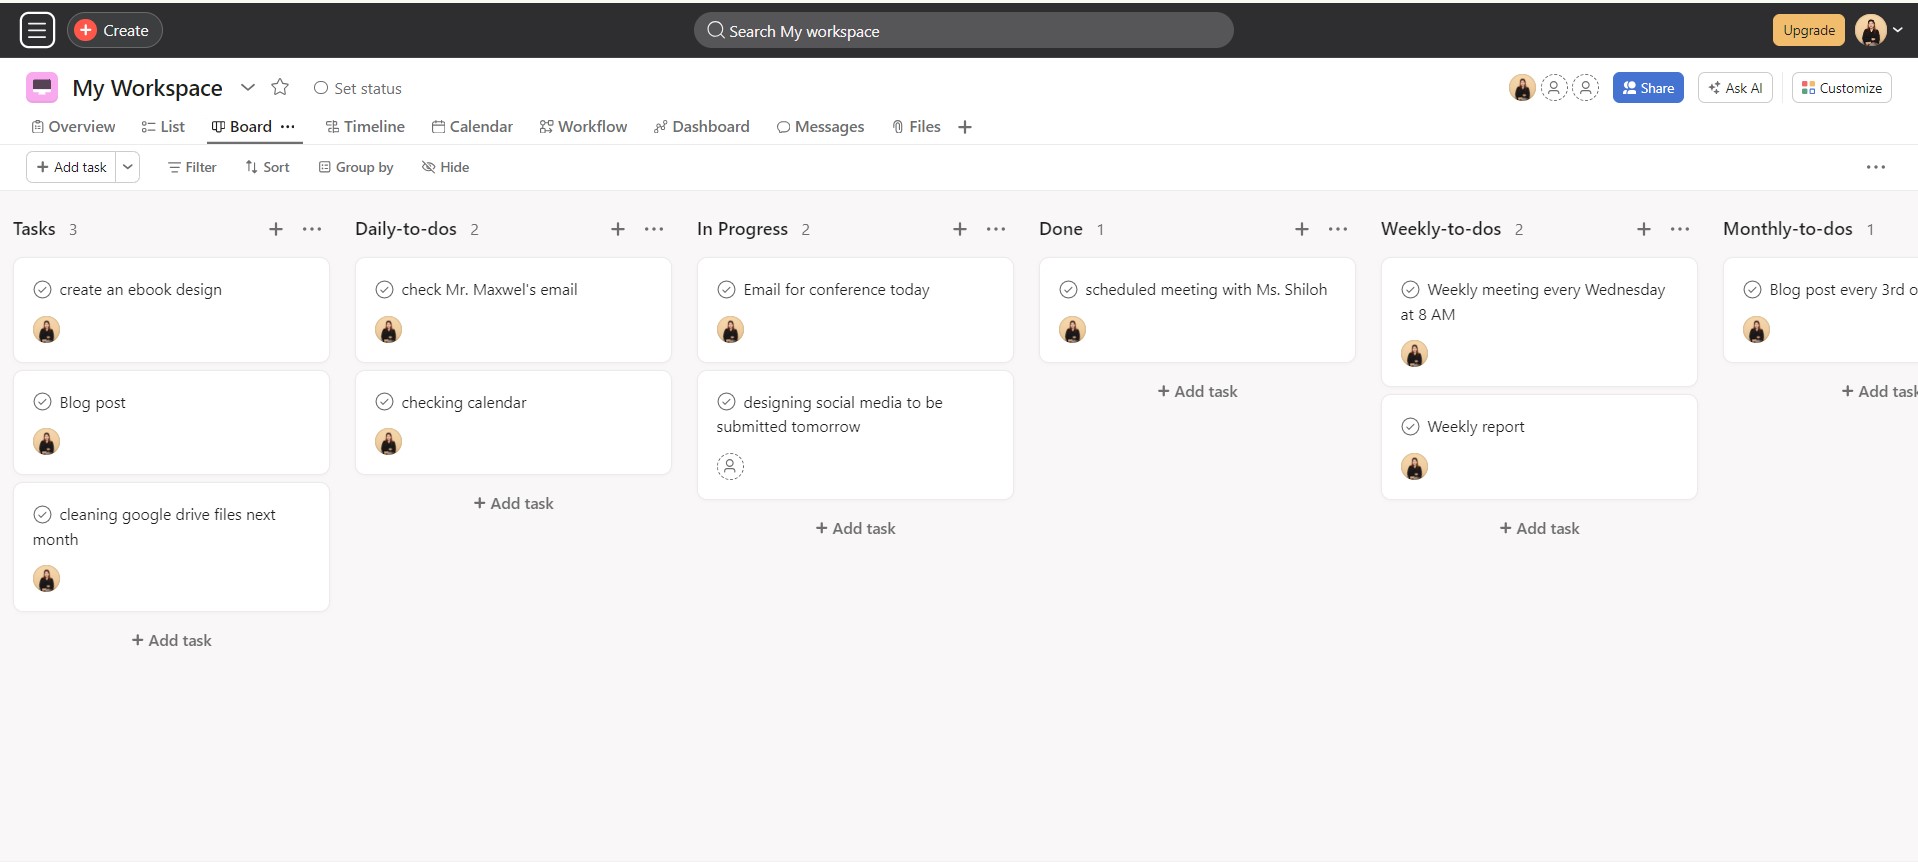Open the Group by options
This screenshot has height=862, width=1918.
[x=356, y=167]
